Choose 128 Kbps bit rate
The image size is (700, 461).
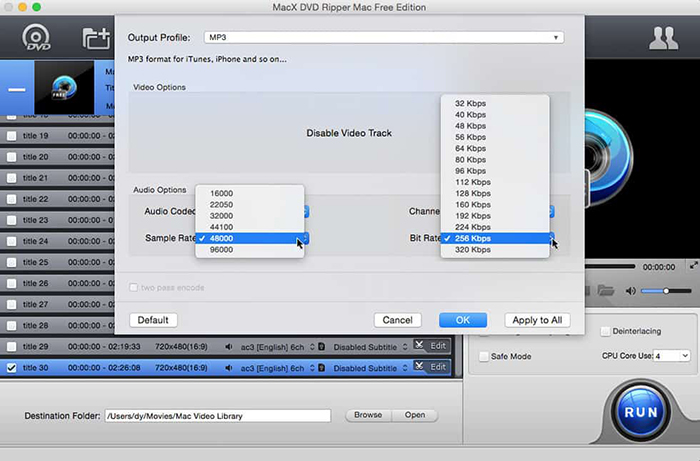pos(495,193)
